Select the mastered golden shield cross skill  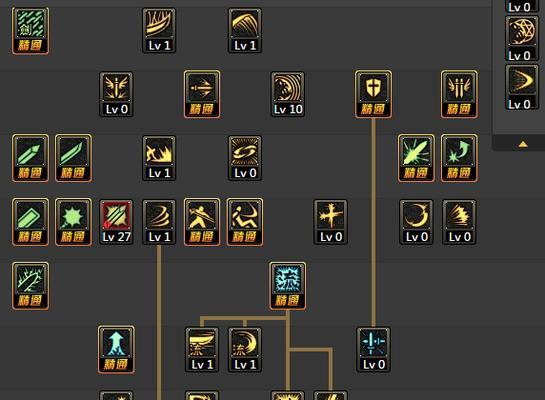[373, 94]
